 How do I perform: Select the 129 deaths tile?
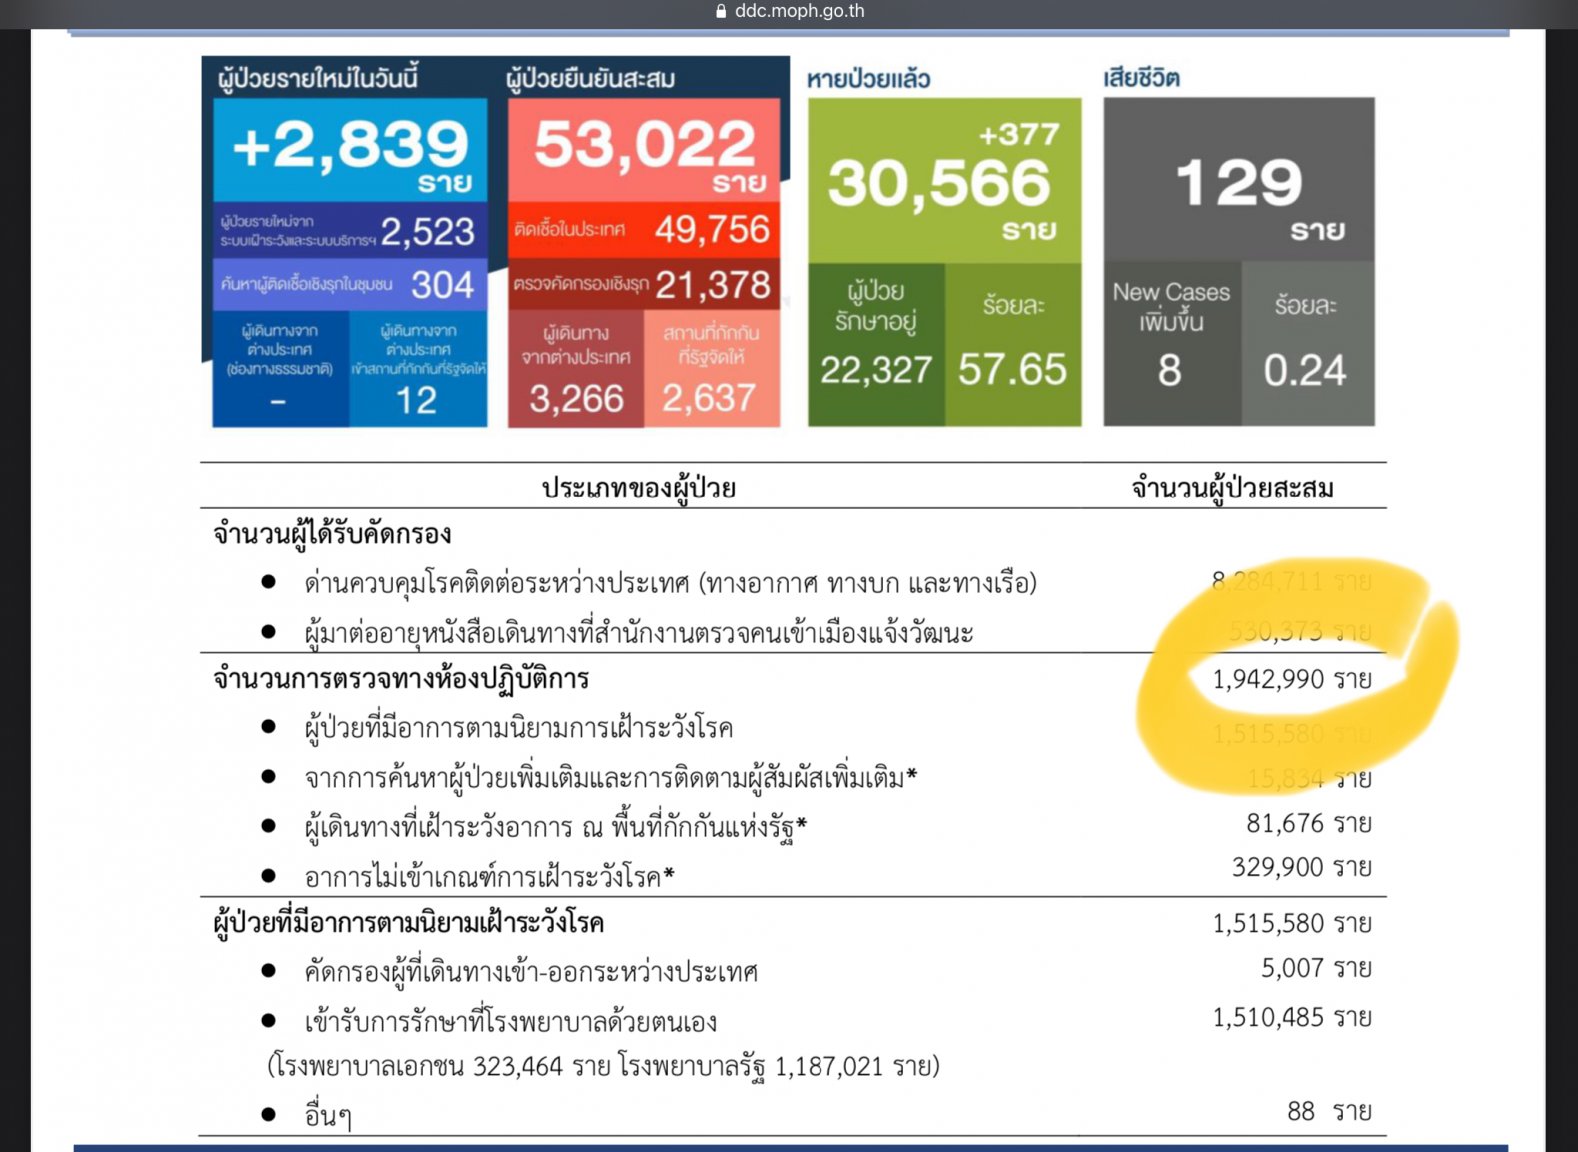click(1238, 181)
